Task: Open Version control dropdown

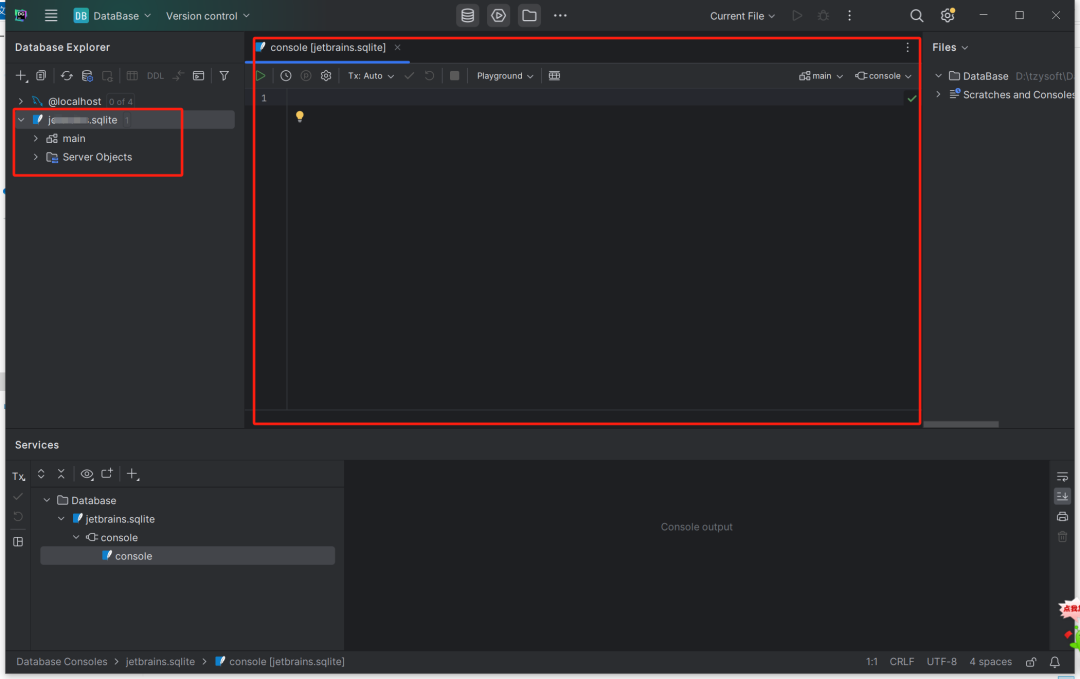Action: point(207,15)
